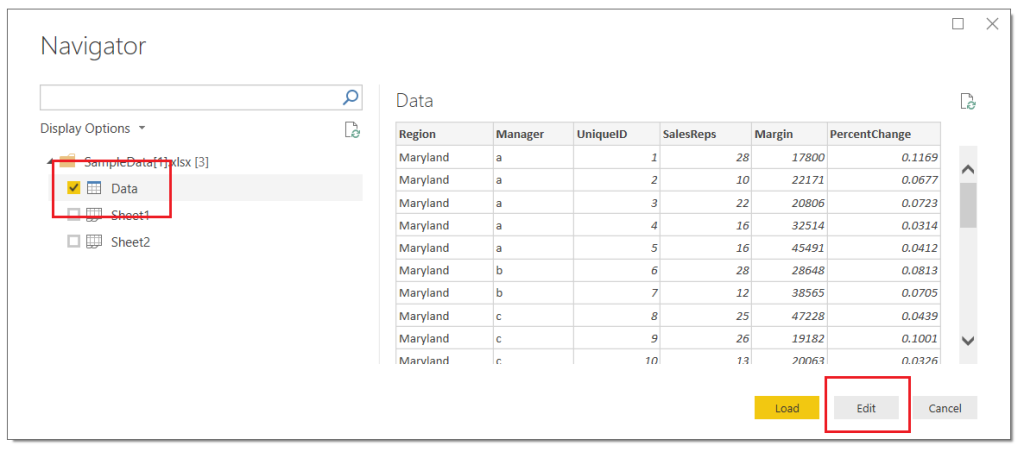Image resolution: width=1024 pixels, height=452 pixels.
Task: Click the SalesReps column header
Action: click(705, 134)
